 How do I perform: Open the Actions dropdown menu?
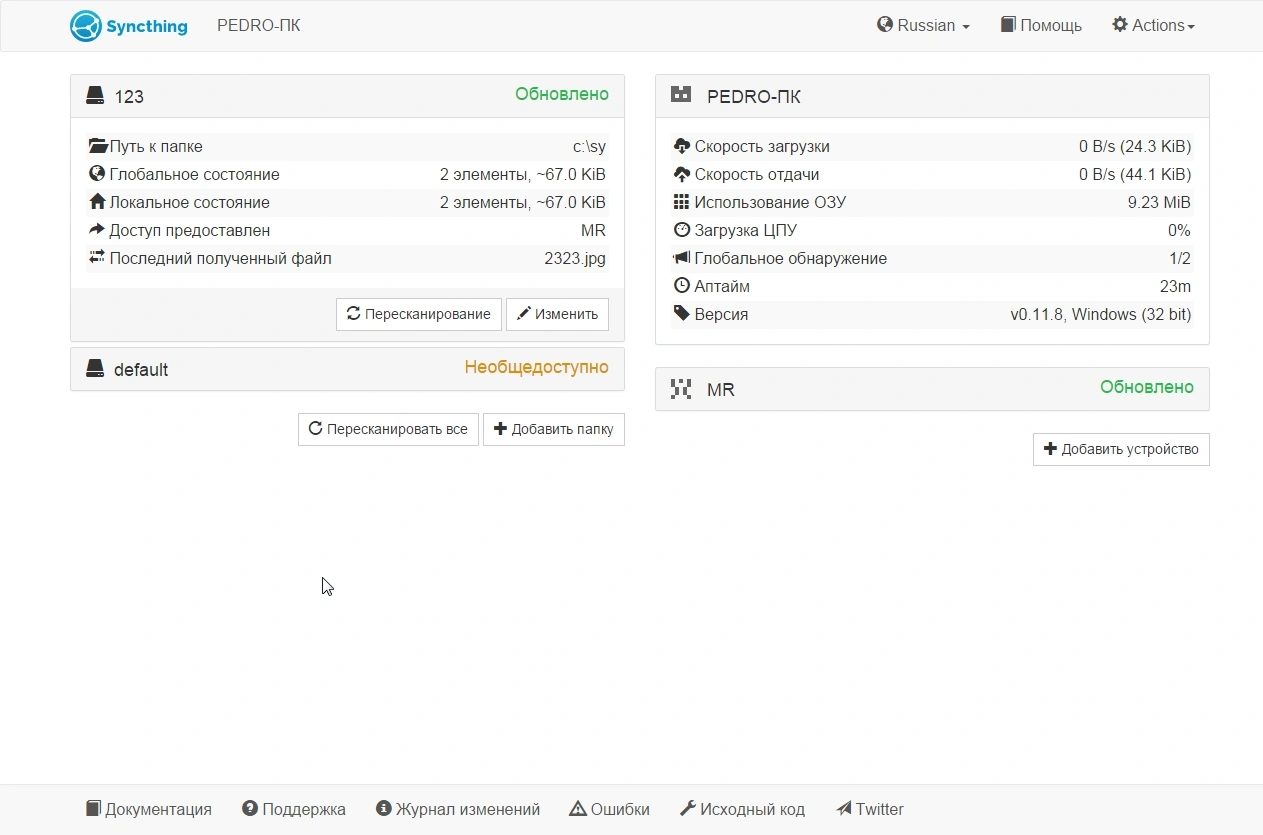pyautogui.click(x=1153, y=26)
